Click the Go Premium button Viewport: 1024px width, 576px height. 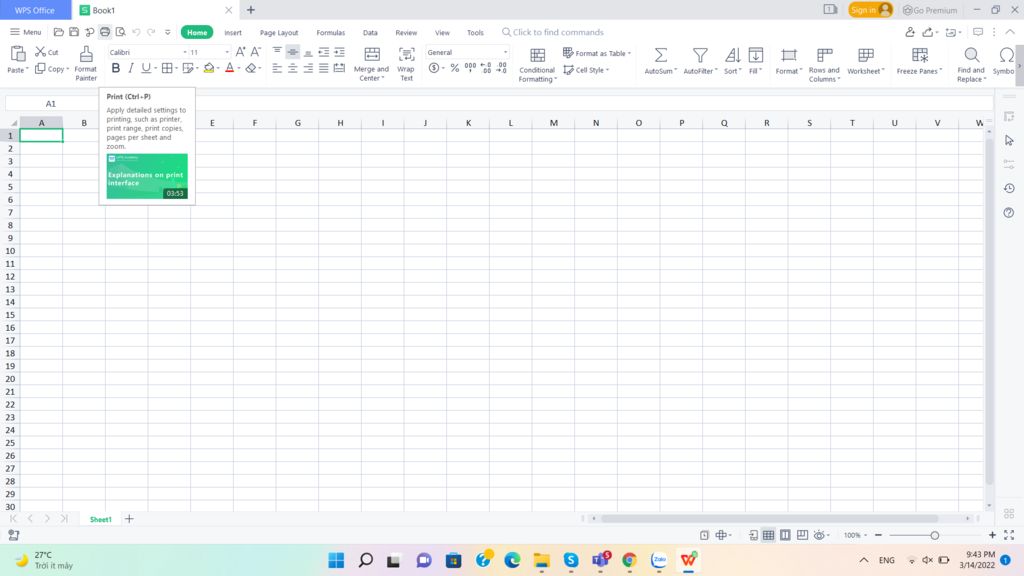click(930, 10)
